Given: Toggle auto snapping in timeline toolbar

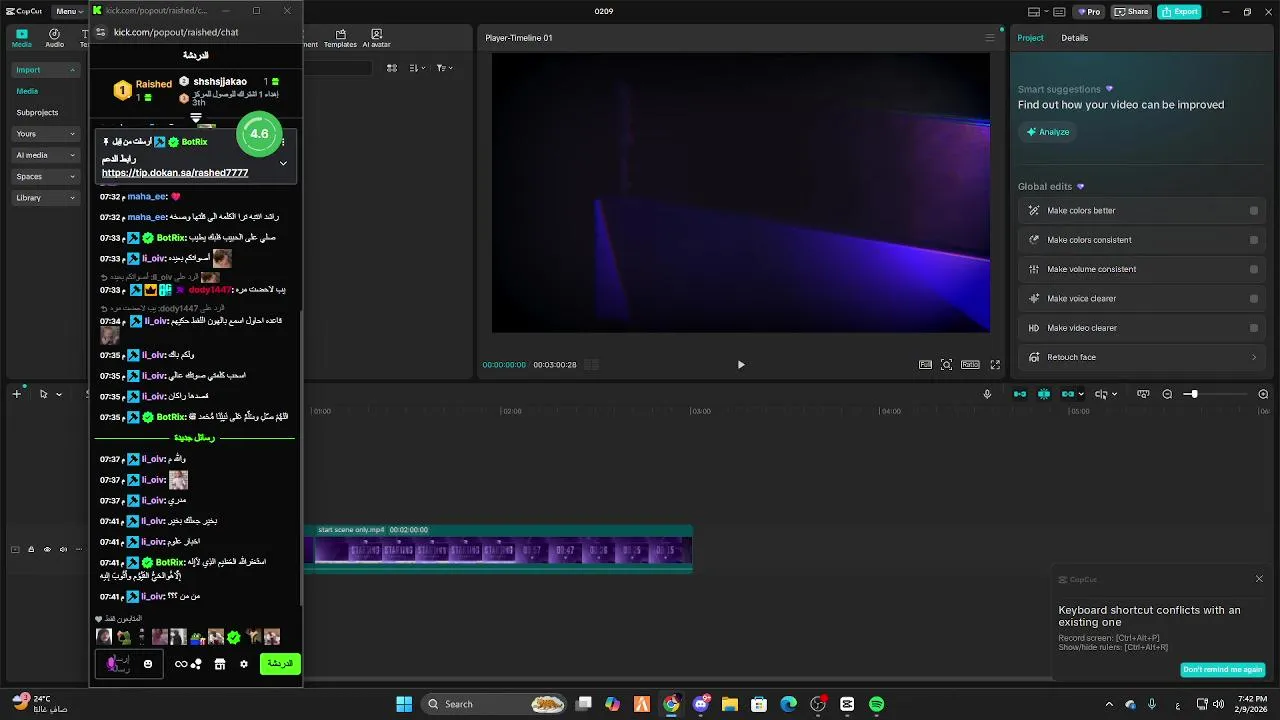Looking at the screenshot, I should tap(1044, 394).
